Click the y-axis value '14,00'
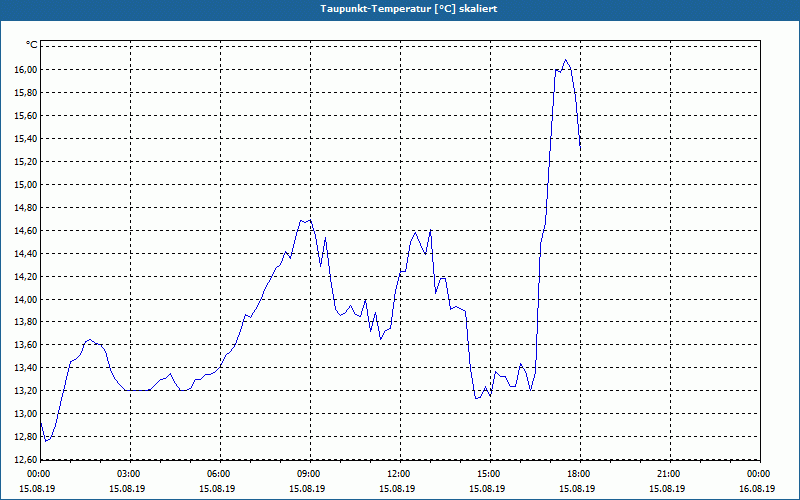Screen dimensions: 800x500 pos(27,299)
